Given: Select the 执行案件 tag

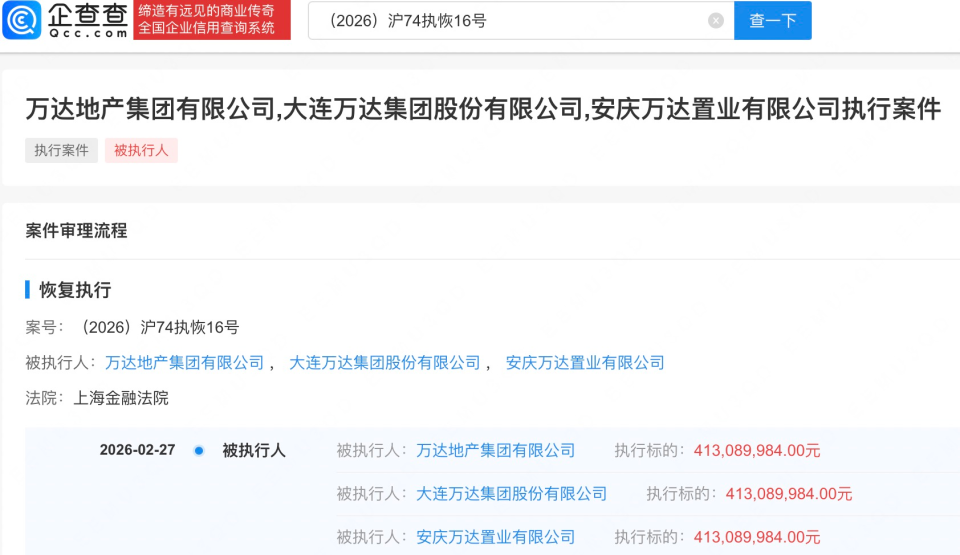Looking at the screenshot, I should [x=61, y=150].
